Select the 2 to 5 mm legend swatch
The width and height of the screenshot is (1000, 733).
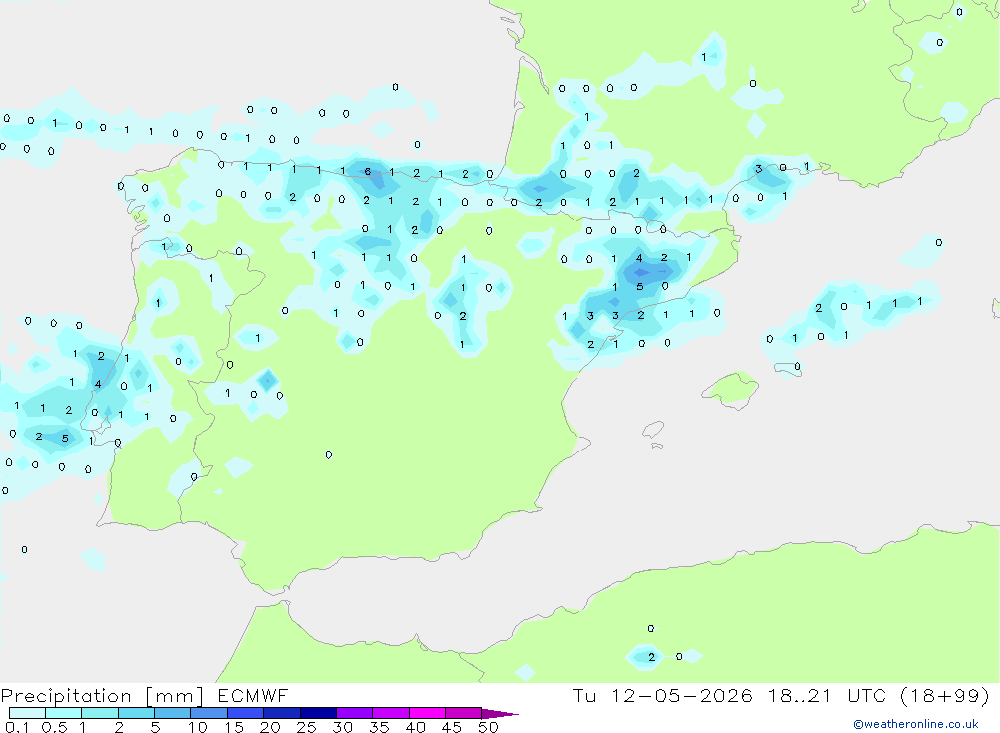tap(136, 713)
